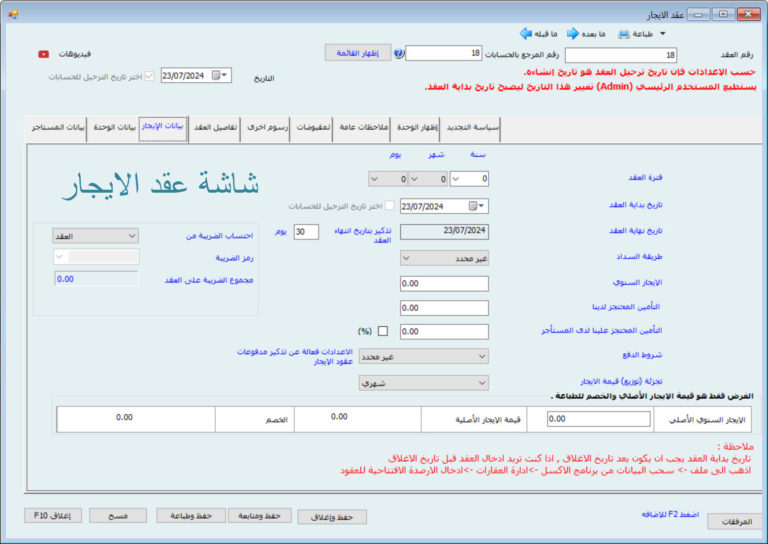Viewport: 768px width, 544px height.
Task: Open the YouTube videos icon
Action: click(x=44, y=54)
